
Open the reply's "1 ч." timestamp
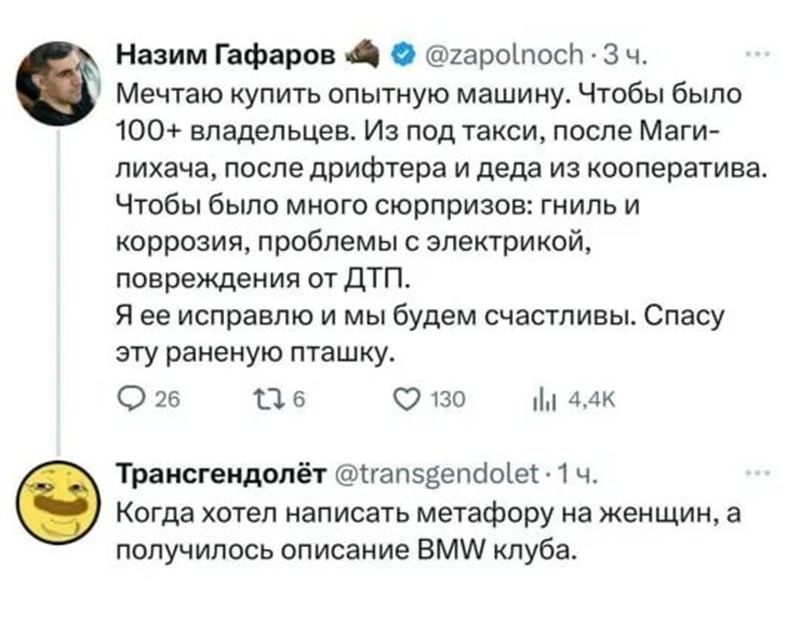(570, 470)
